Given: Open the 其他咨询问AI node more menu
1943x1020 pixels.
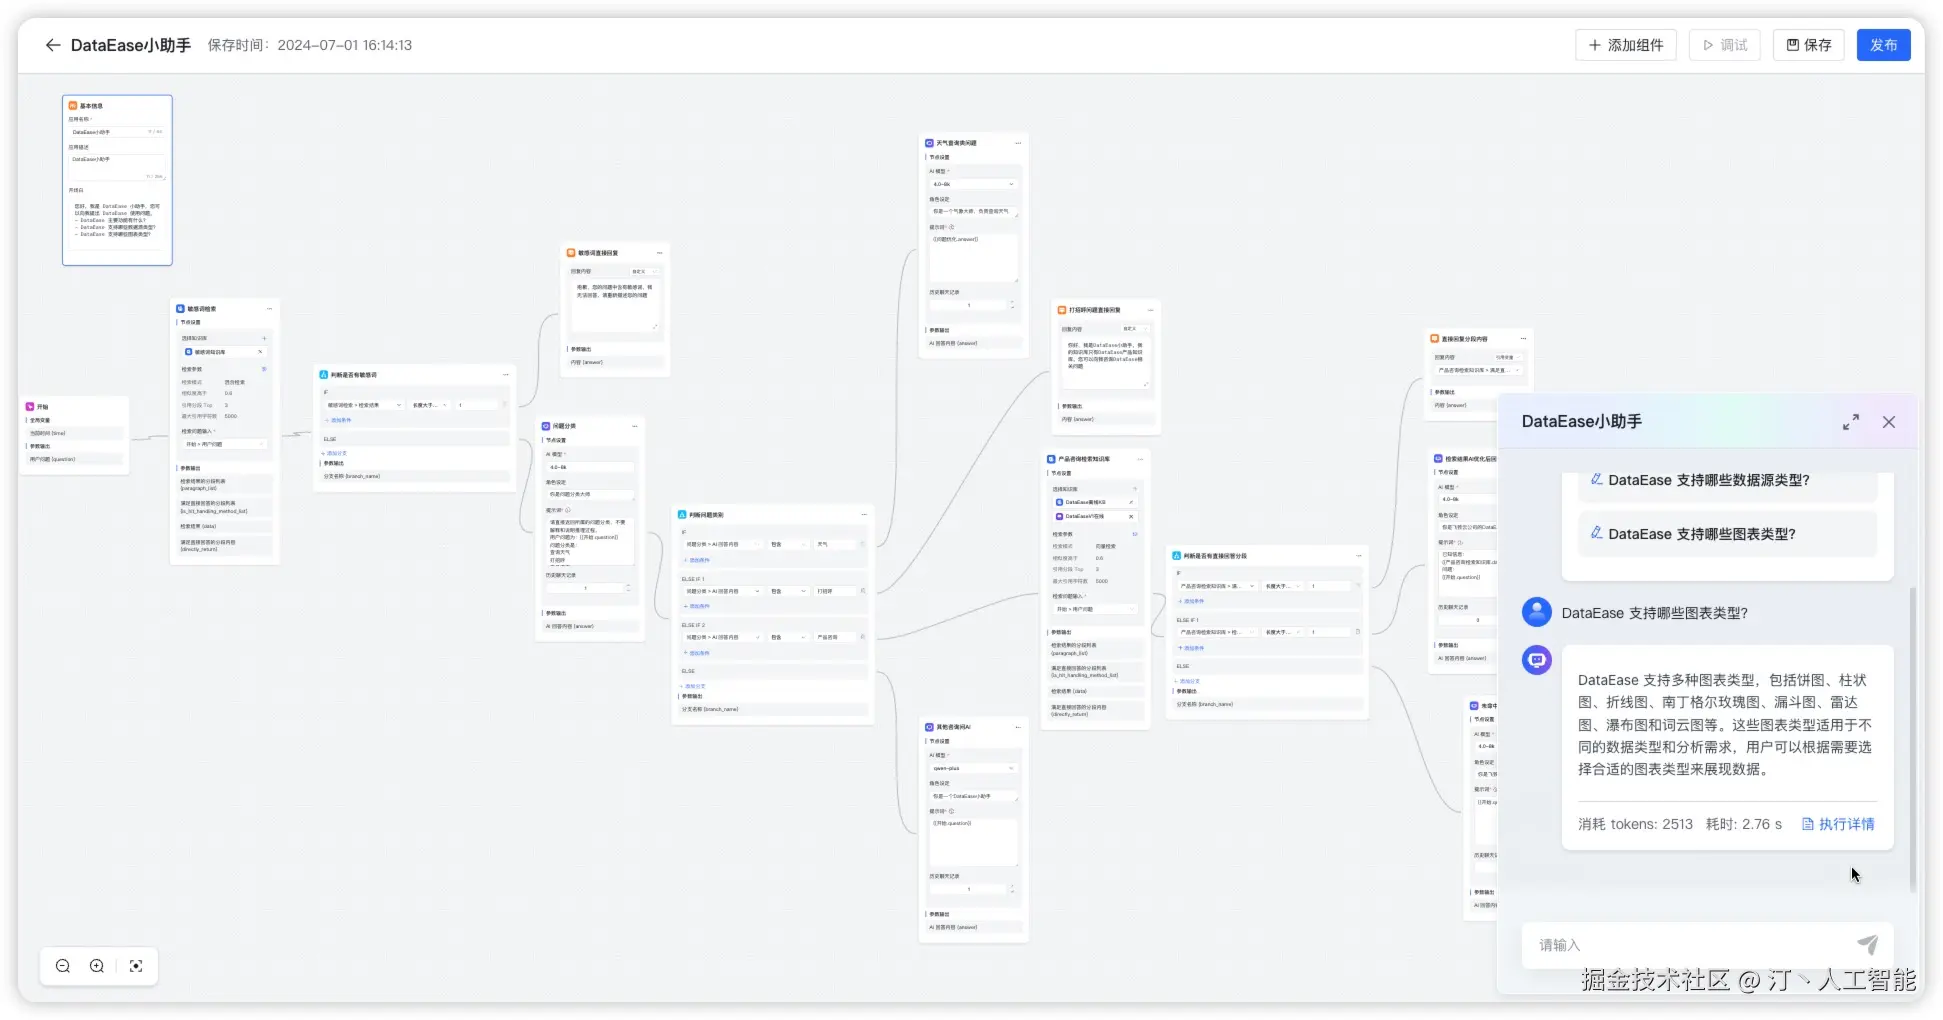Looking at the screenshot, I should [x=1018, y=727].
